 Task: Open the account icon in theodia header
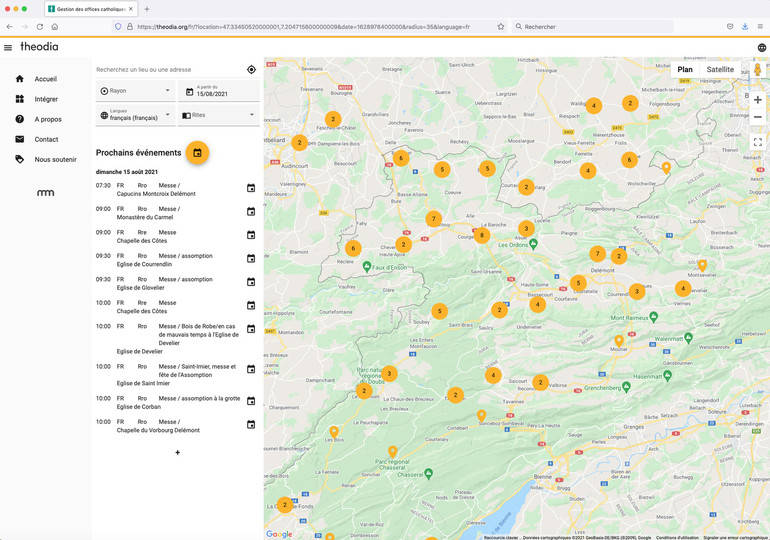point(762,48)
